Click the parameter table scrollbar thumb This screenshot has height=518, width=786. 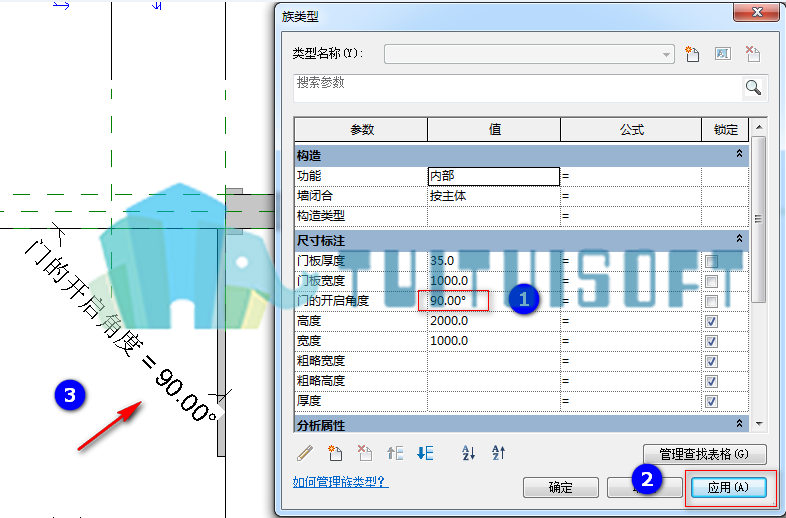(x=758, y=219)
